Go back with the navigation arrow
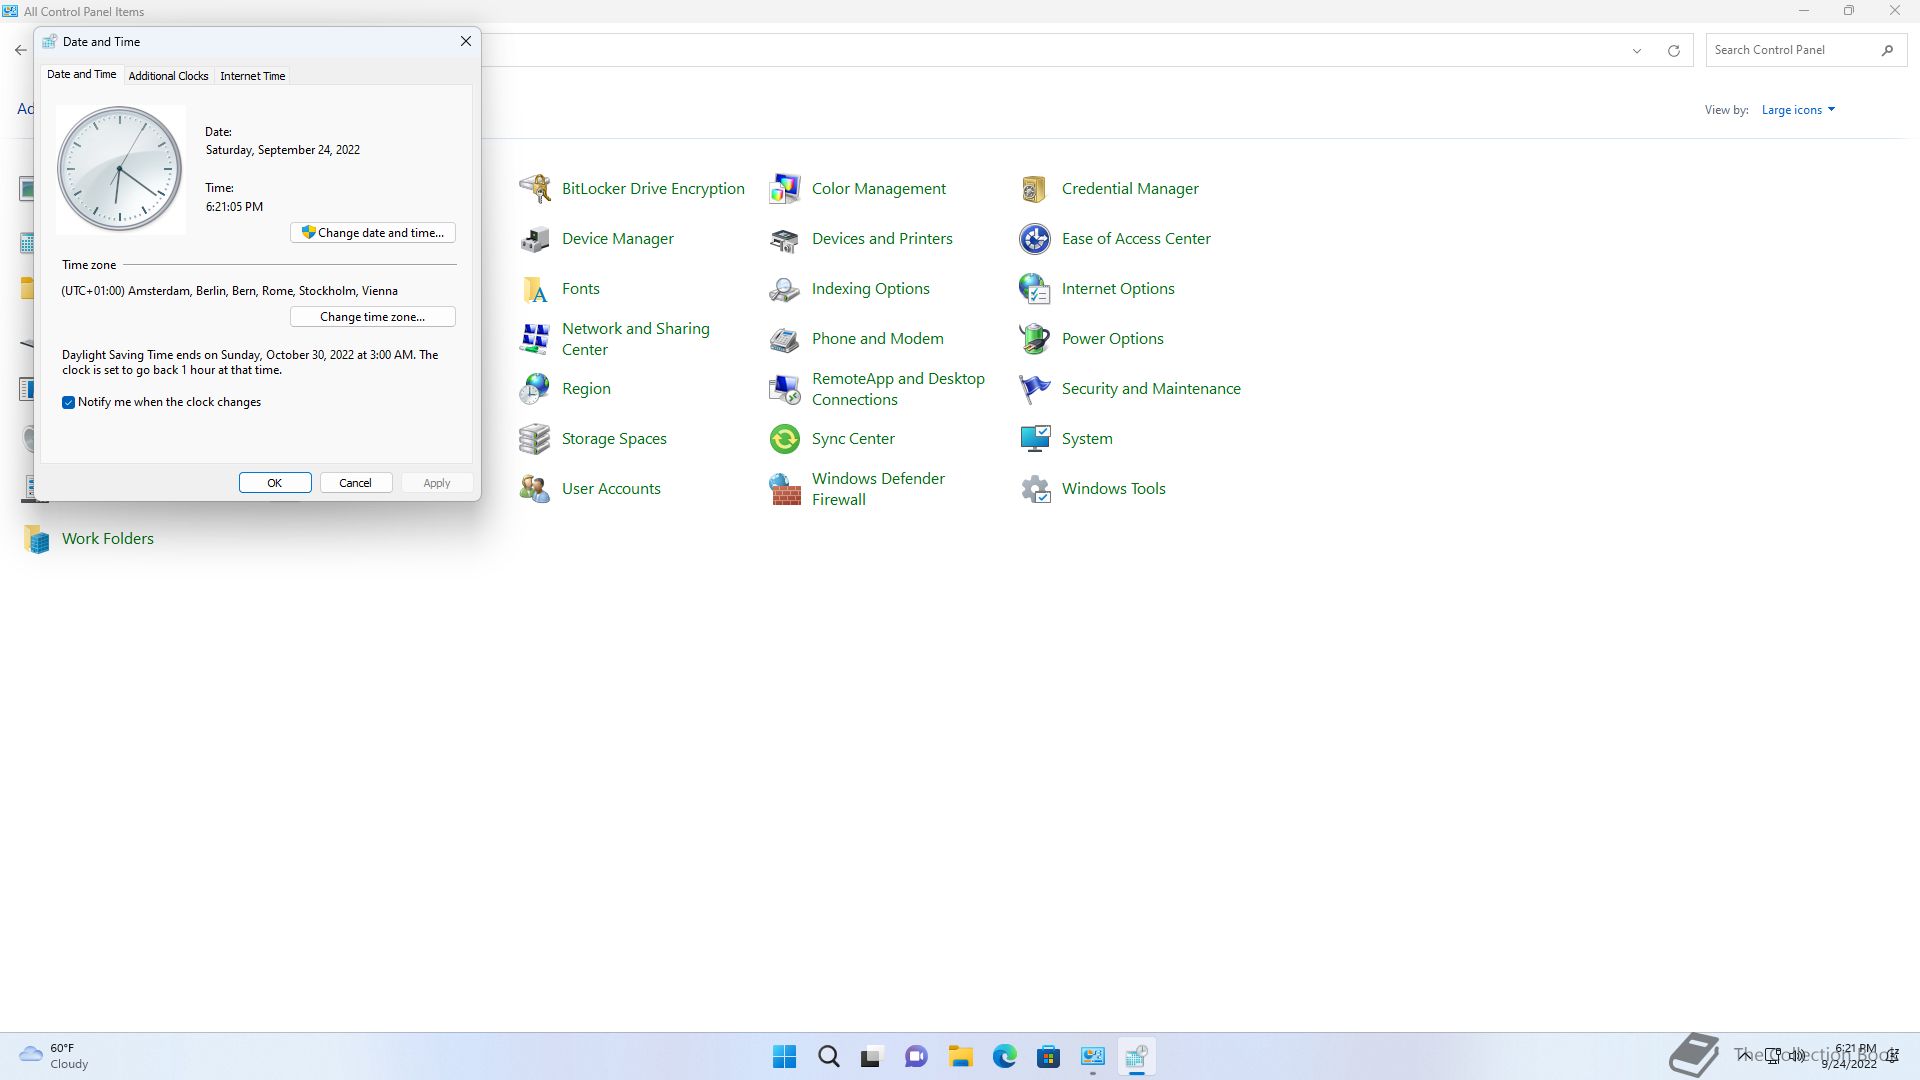The image size is (1920, 1080). 21,50
